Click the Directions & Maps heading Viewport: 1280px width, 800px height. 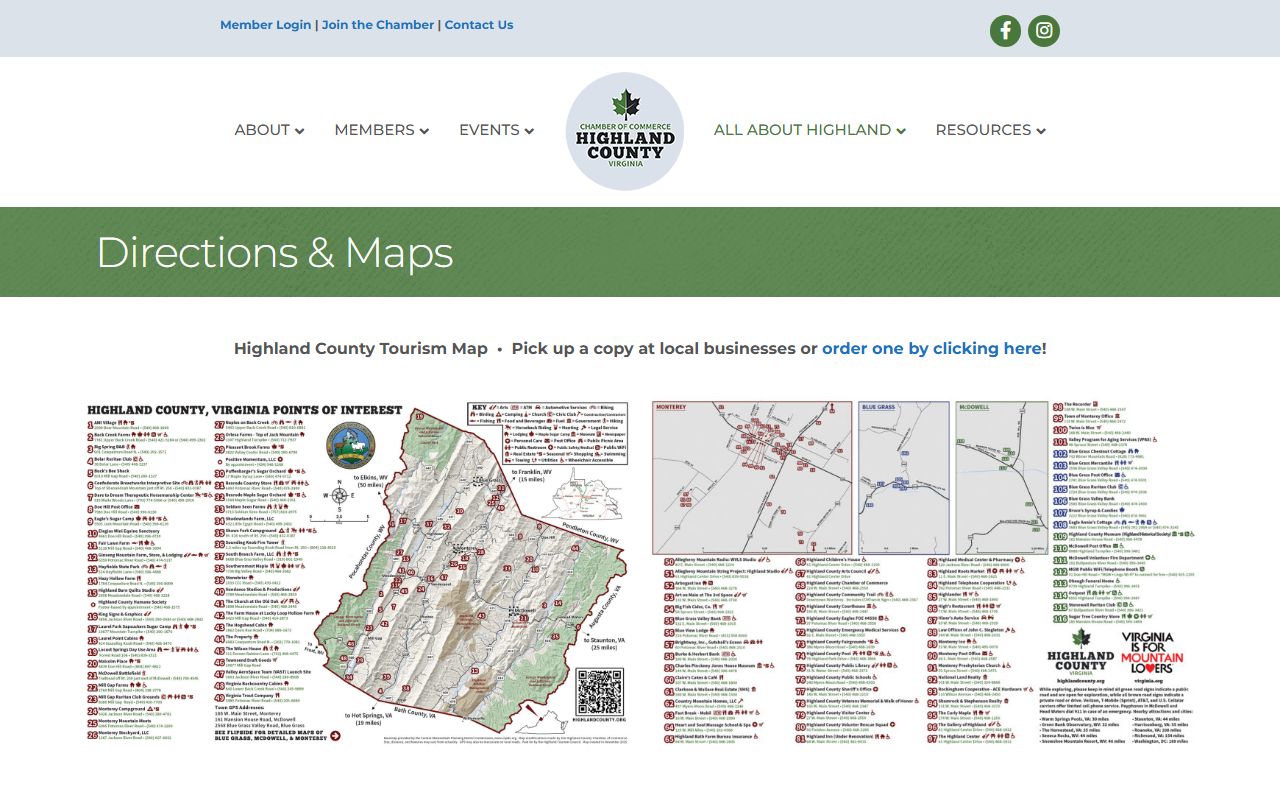(x=275, y=252)
